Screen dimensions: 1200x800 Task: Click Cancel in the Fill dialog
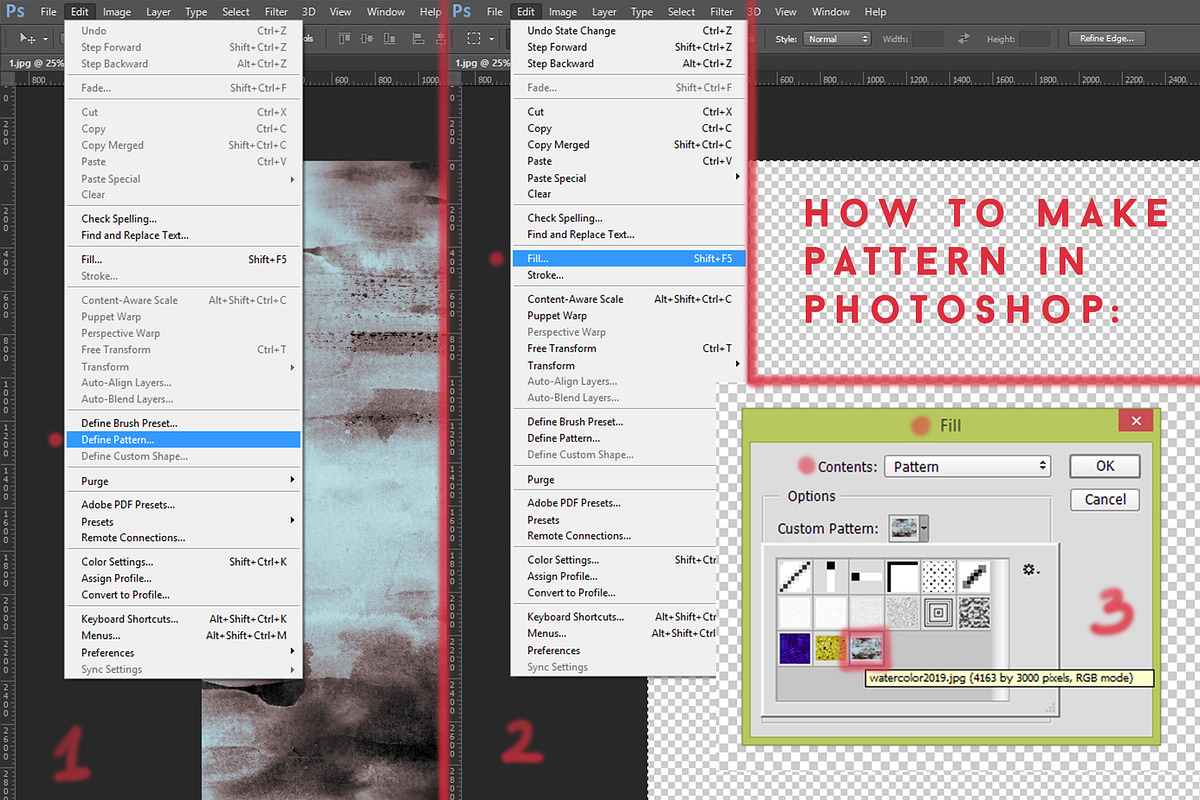point(1105,499)
